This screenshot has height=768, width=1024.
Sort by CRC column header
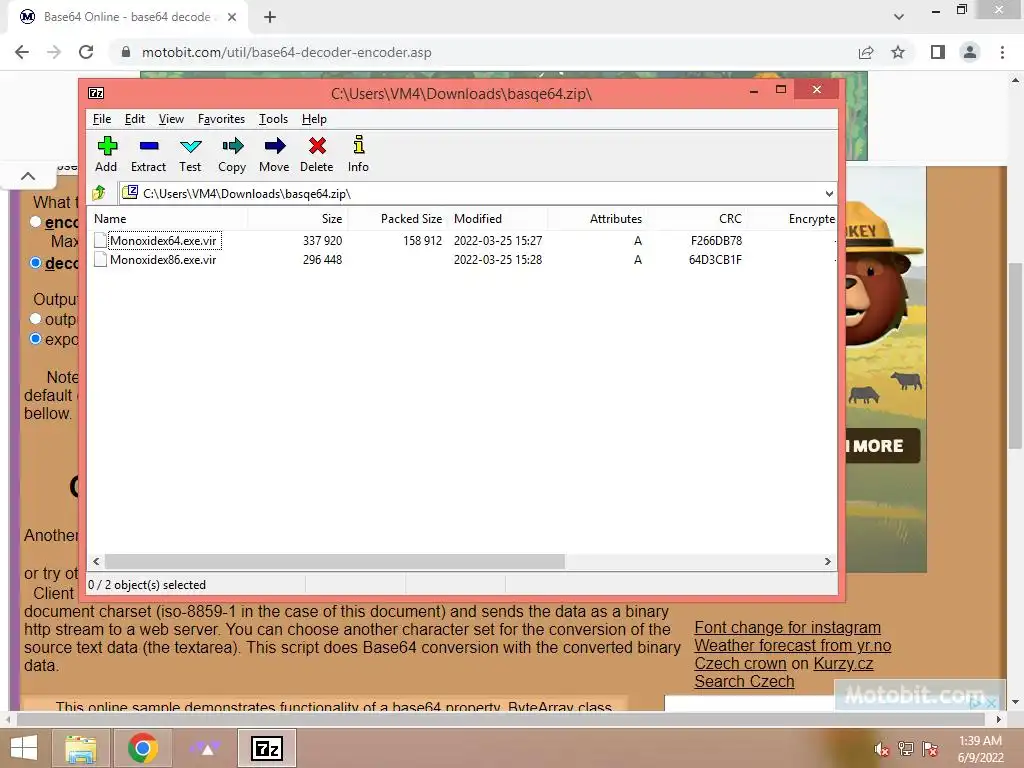tap(697, 219)
